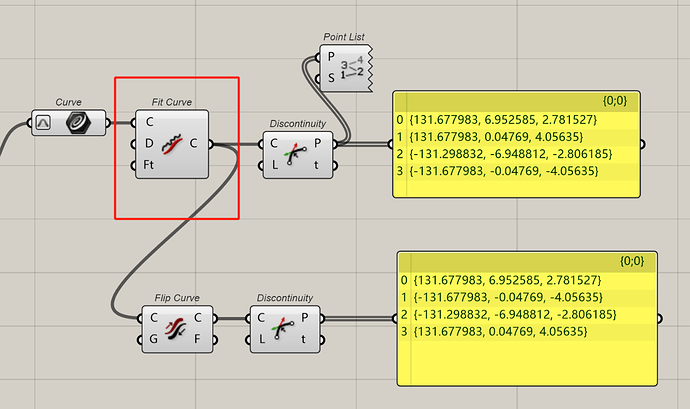Click the small square icon on Curve parameter
The height and width of the screenshot is (409, 690).
pyautogui.click(x=44, y=123)
